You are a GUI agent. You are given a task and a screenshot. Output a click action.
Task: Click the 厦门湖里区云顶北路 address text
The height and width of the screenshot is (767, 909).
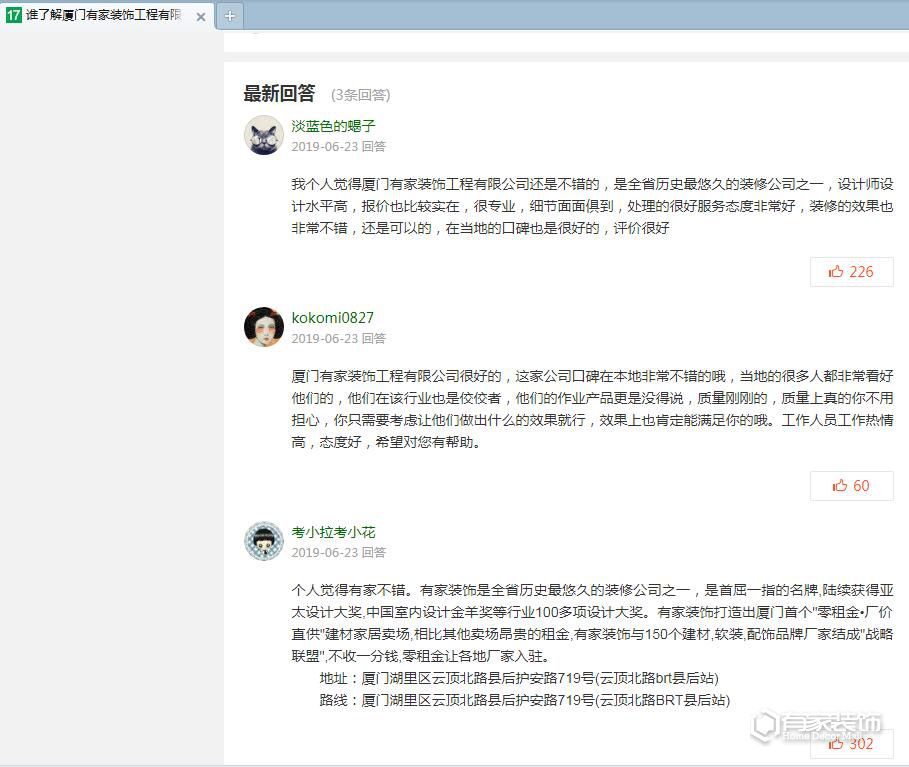pos(450,677)
